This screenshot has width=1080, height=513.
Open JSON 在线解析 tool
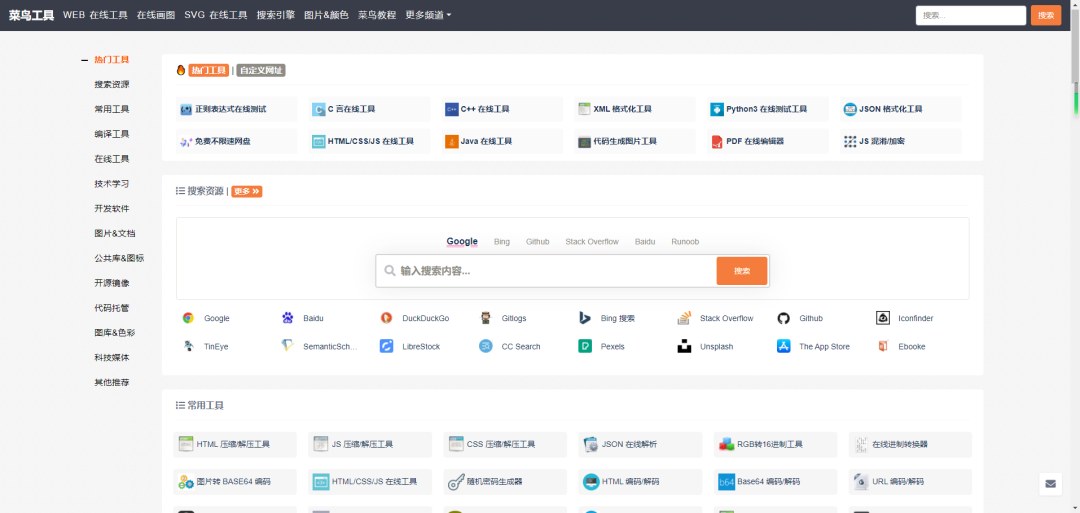tap(641, 444)
